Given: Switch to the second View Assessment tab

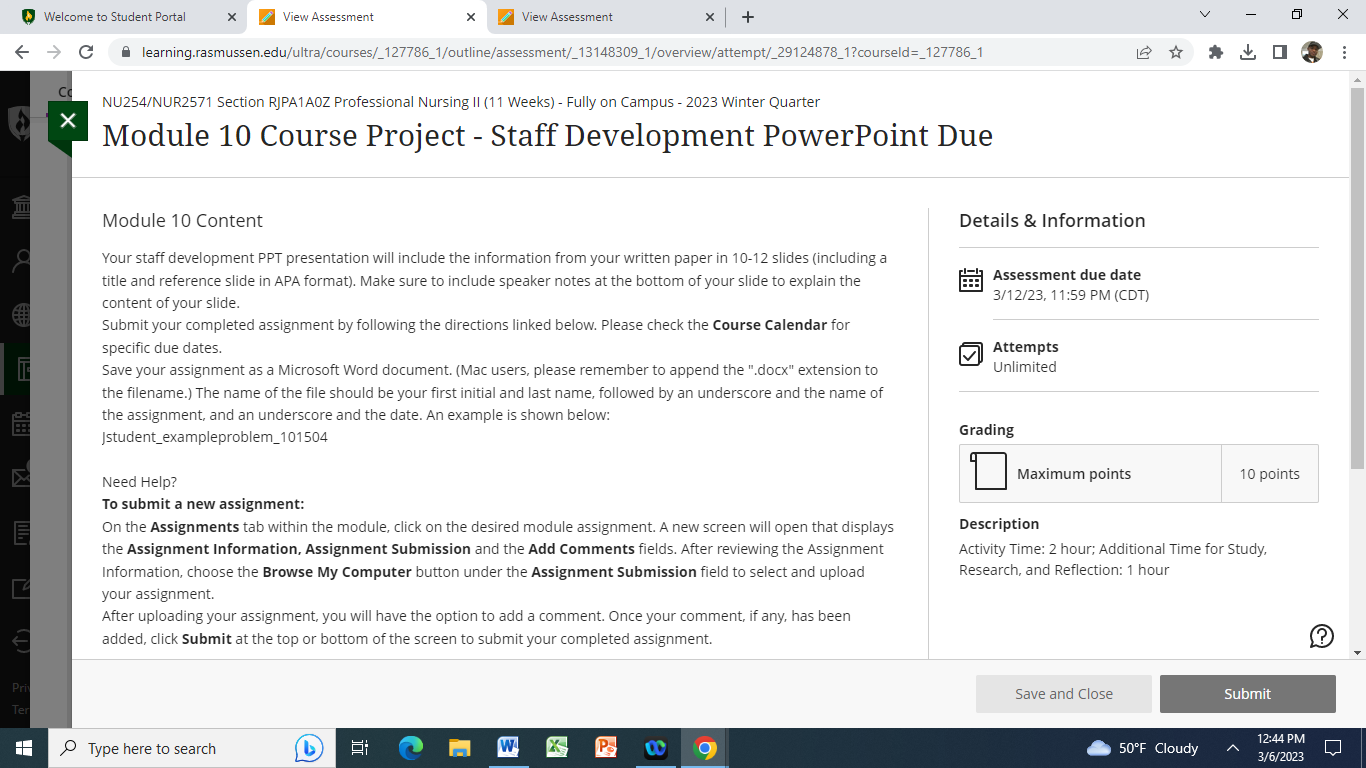Looking at the screenshot, I should tap(606, 17).
